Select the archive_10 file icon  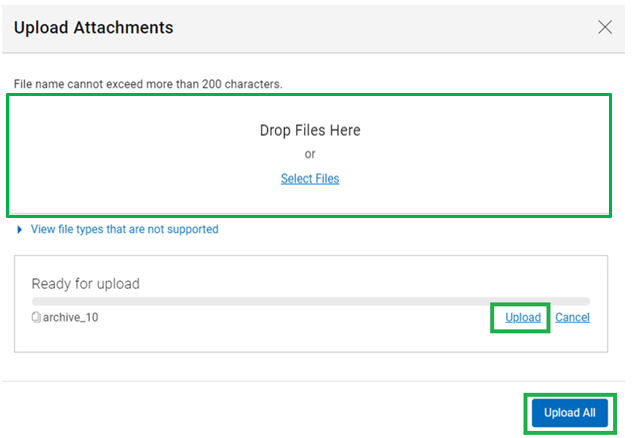36,317
